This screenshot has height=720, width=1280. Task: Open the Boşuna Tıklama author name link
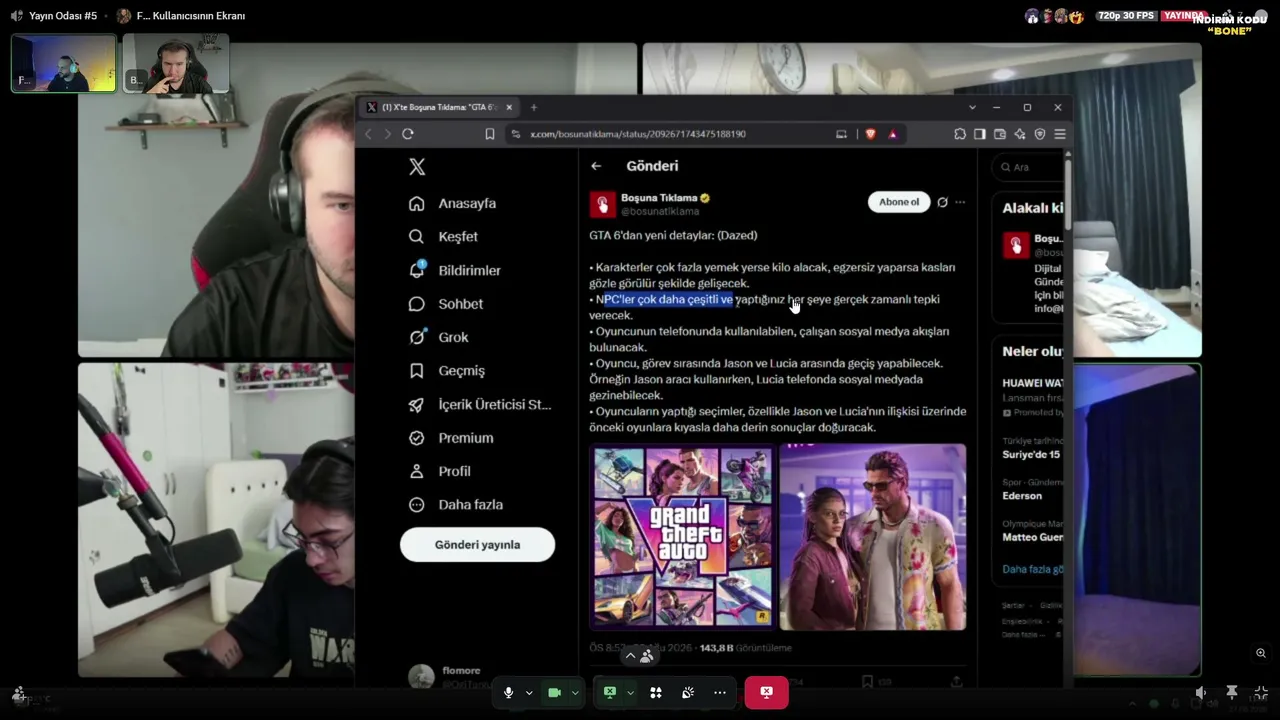pyautogui.click(x=659, y=198)
